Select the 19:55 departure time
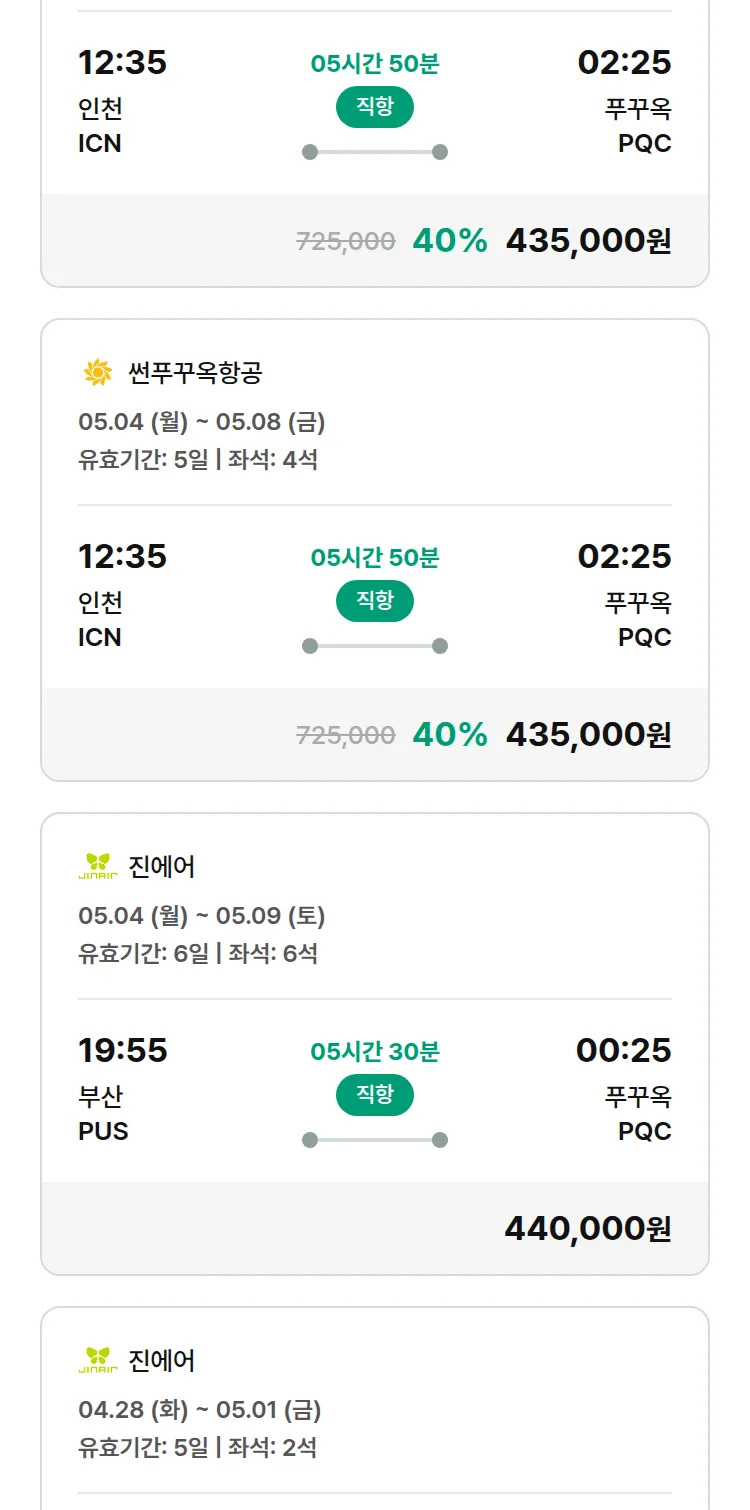The height and width of the screenshot is (1510, 750). [123, 1050]
